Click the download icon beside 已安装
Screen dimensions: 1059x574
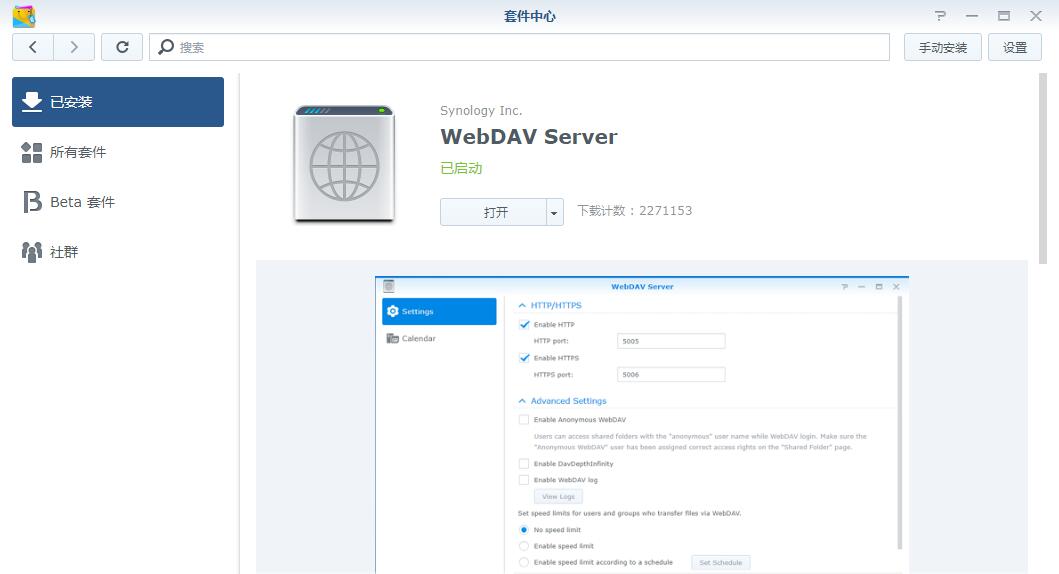tap(32, 102)
